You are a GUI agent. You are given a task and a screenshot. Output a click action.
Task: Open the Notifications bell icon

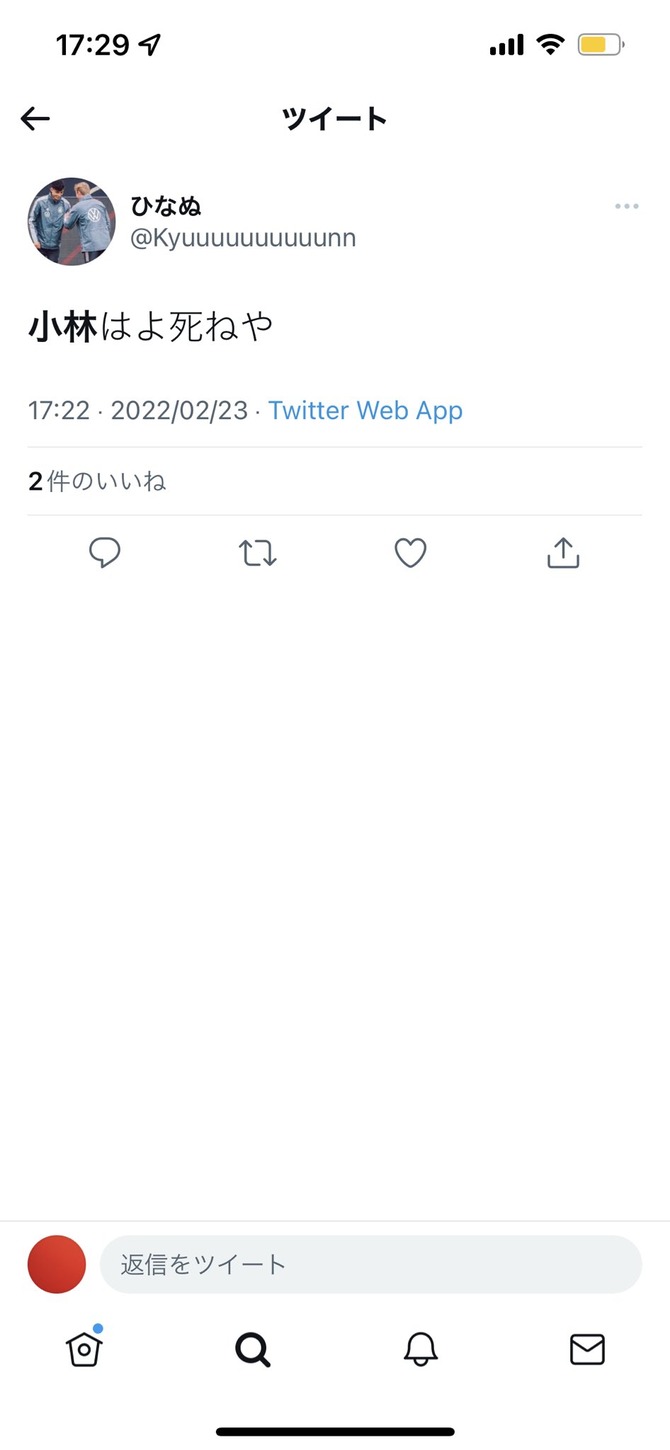pyautogui.click(x=420, y=1350)
